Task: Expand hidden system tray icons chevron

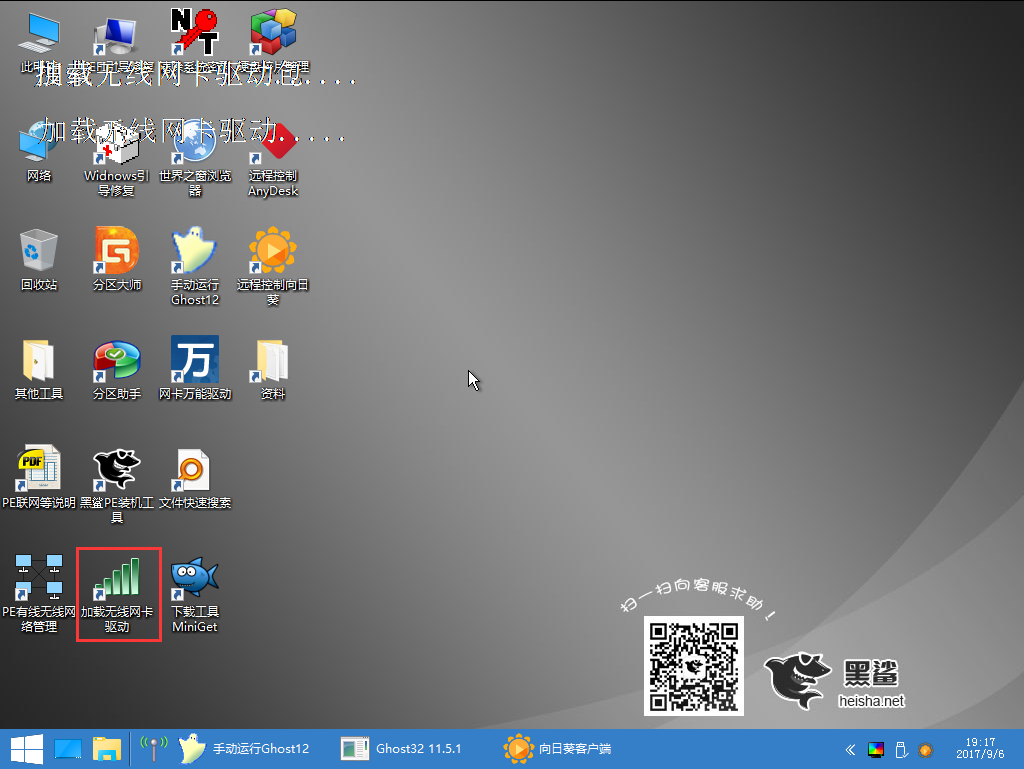Action: point(850,749)
